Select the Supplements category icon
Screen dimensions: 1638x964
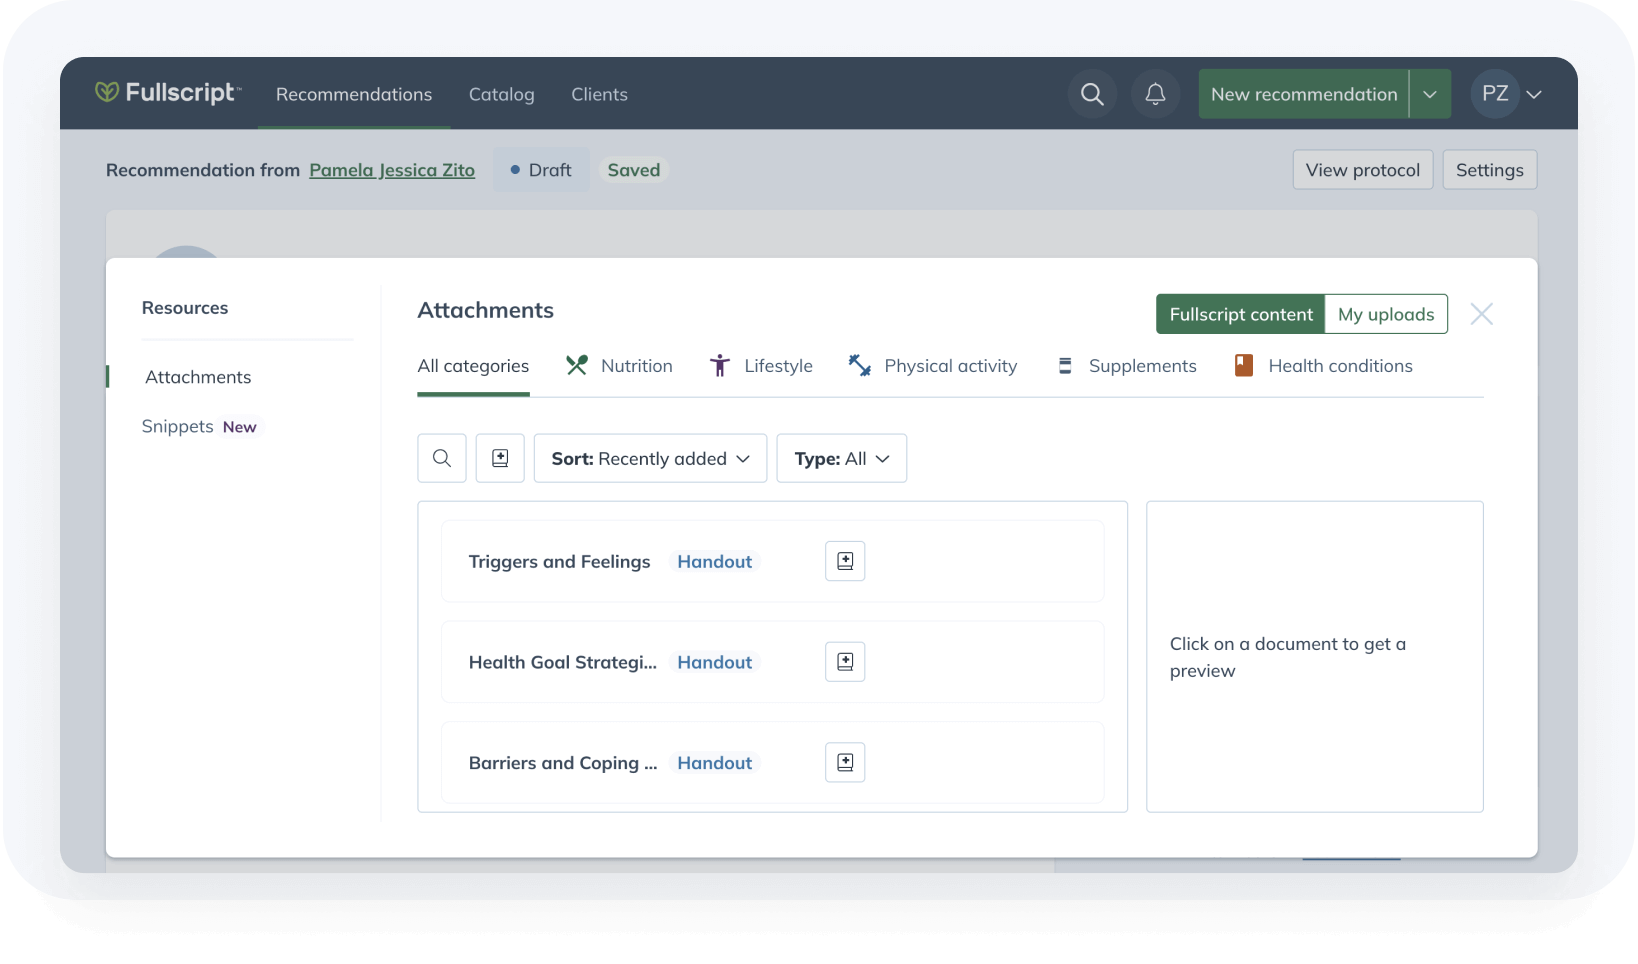click(x=1064, y=365)
